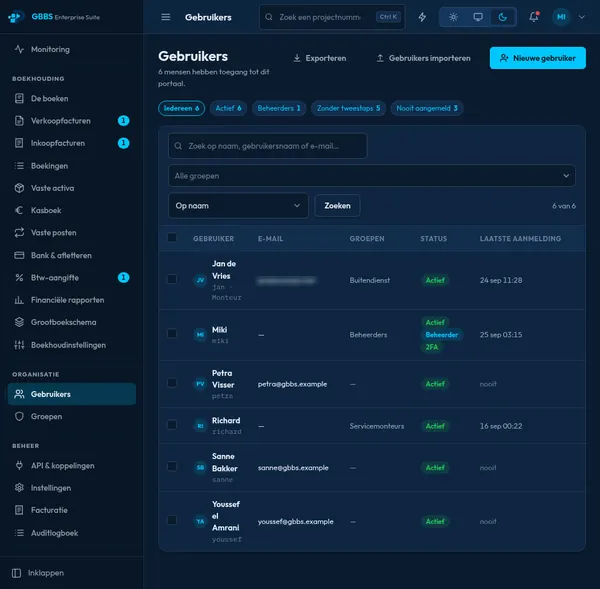Click the Btw-aangifte badge 1
600x589 pixels.
point(123,277)
